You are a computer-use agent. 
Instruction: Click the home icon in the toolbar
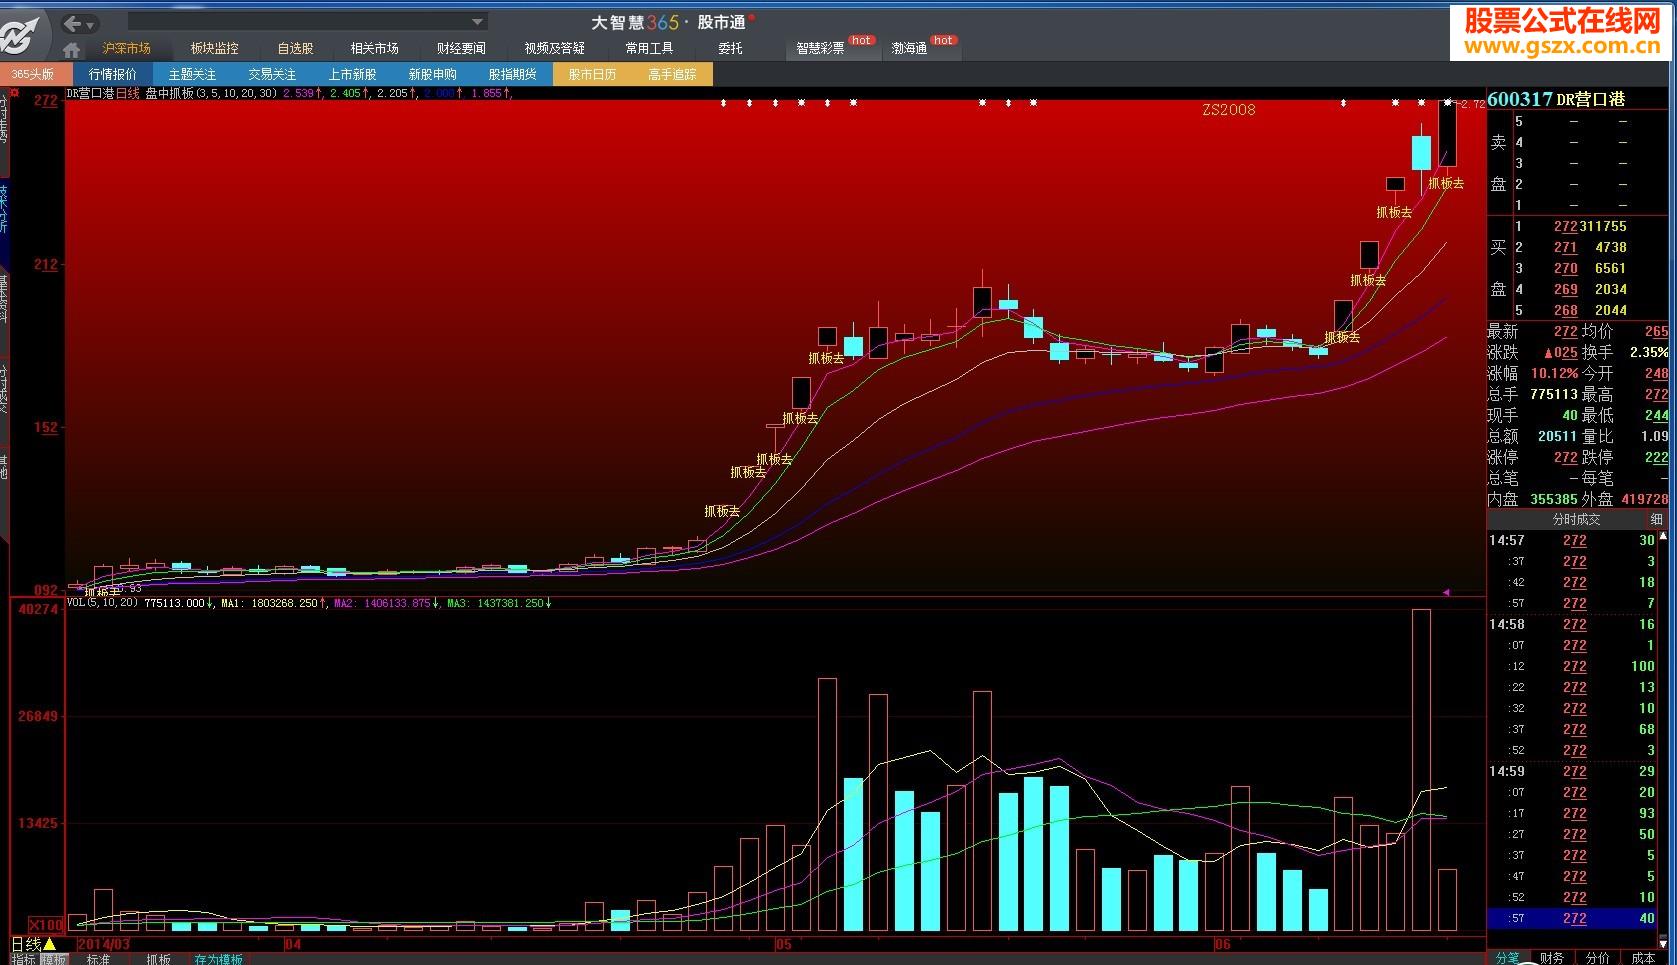point(71,49)
